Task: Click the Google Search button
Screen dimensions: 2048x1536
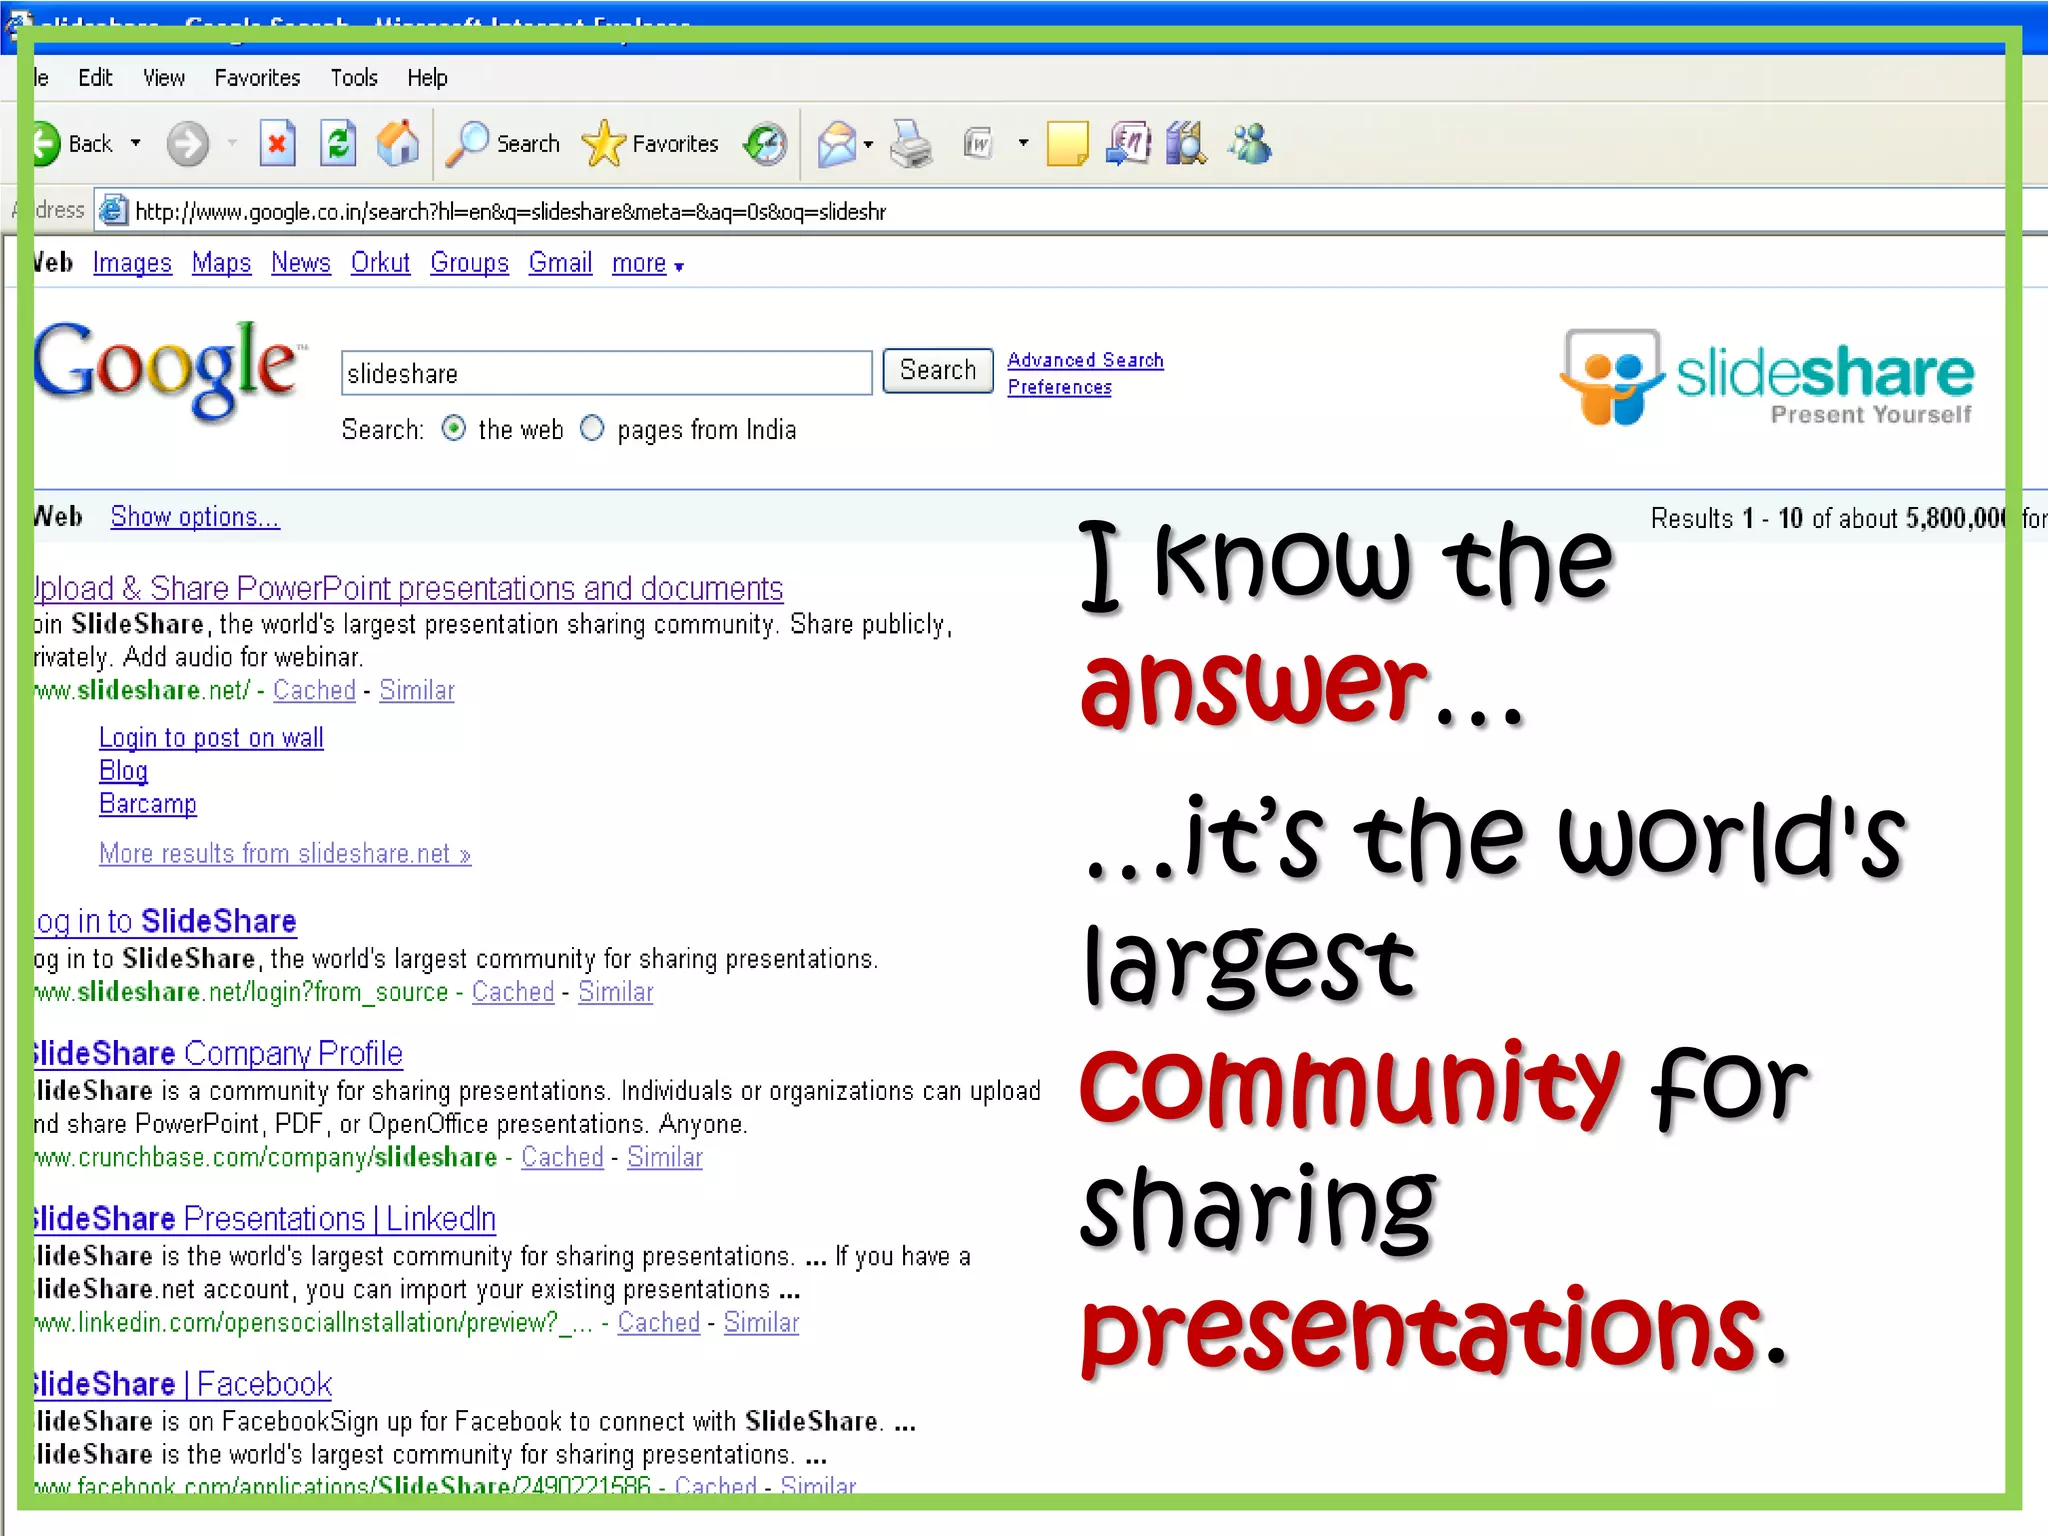Action: click(938, 371)
